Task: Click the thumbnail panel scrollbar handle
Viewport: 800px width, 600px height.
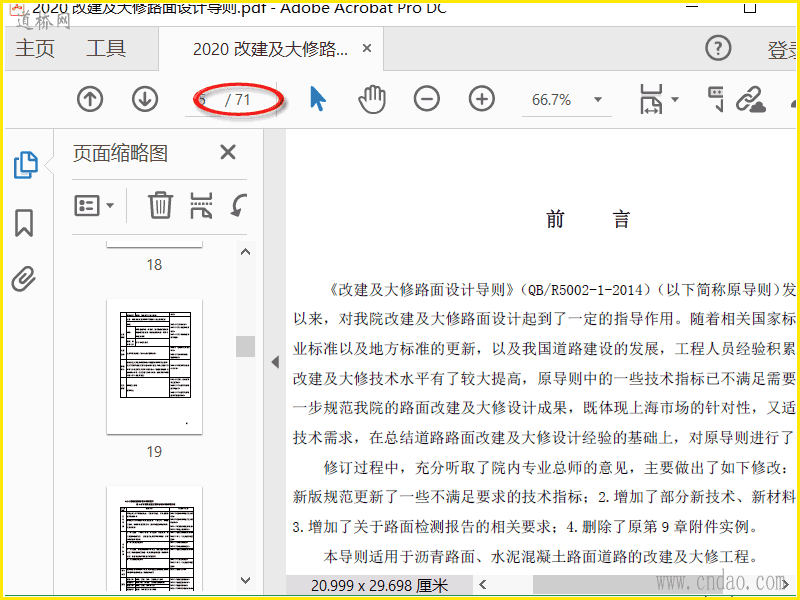Action: (245, 346)
